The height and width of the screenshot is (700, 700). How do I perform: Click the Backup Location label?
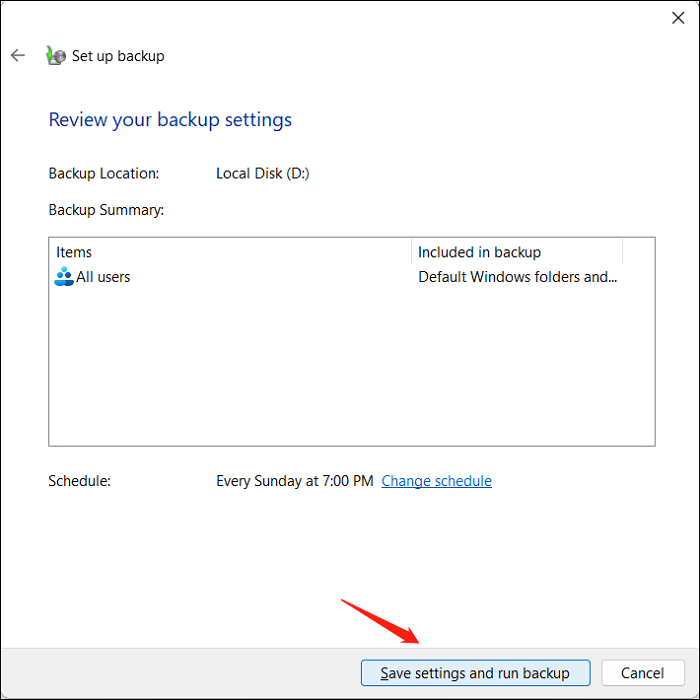(x=104, y=173)
